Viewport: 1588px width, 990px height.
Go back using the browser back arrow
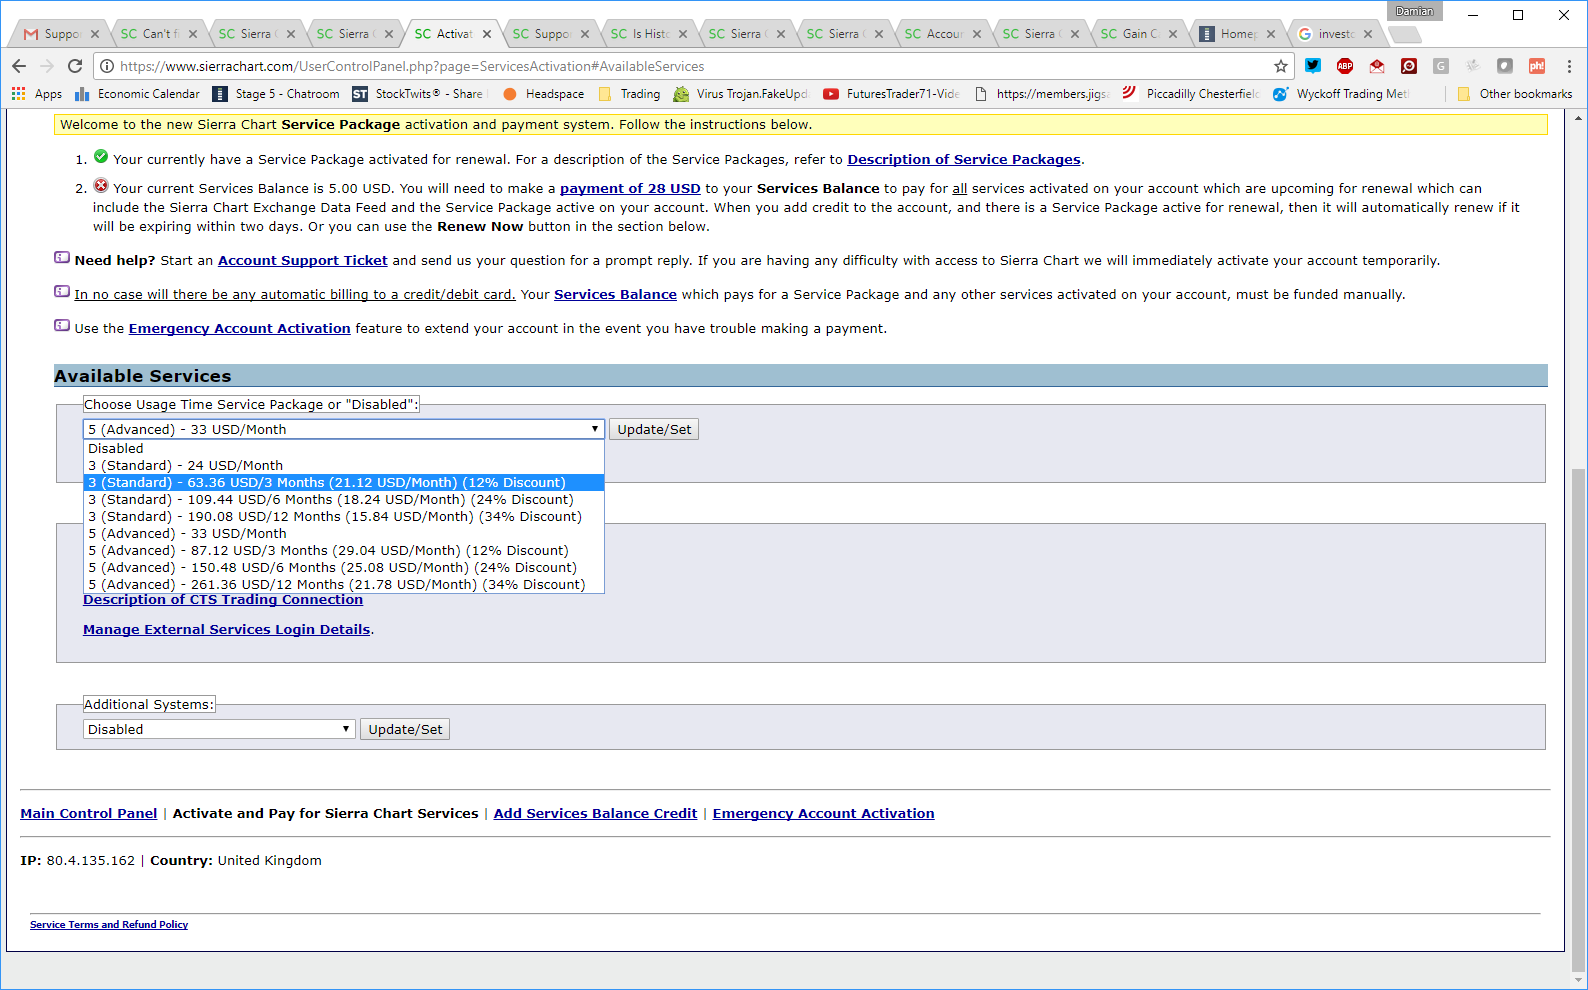click(x=19, y=66)
